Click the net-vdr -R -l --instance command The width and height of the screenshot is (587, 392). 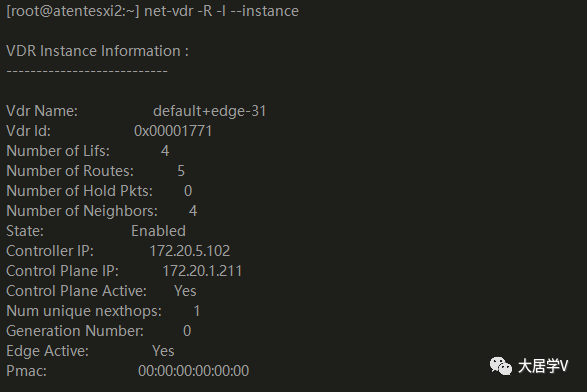pyautogui.click(x=221, y=11)
